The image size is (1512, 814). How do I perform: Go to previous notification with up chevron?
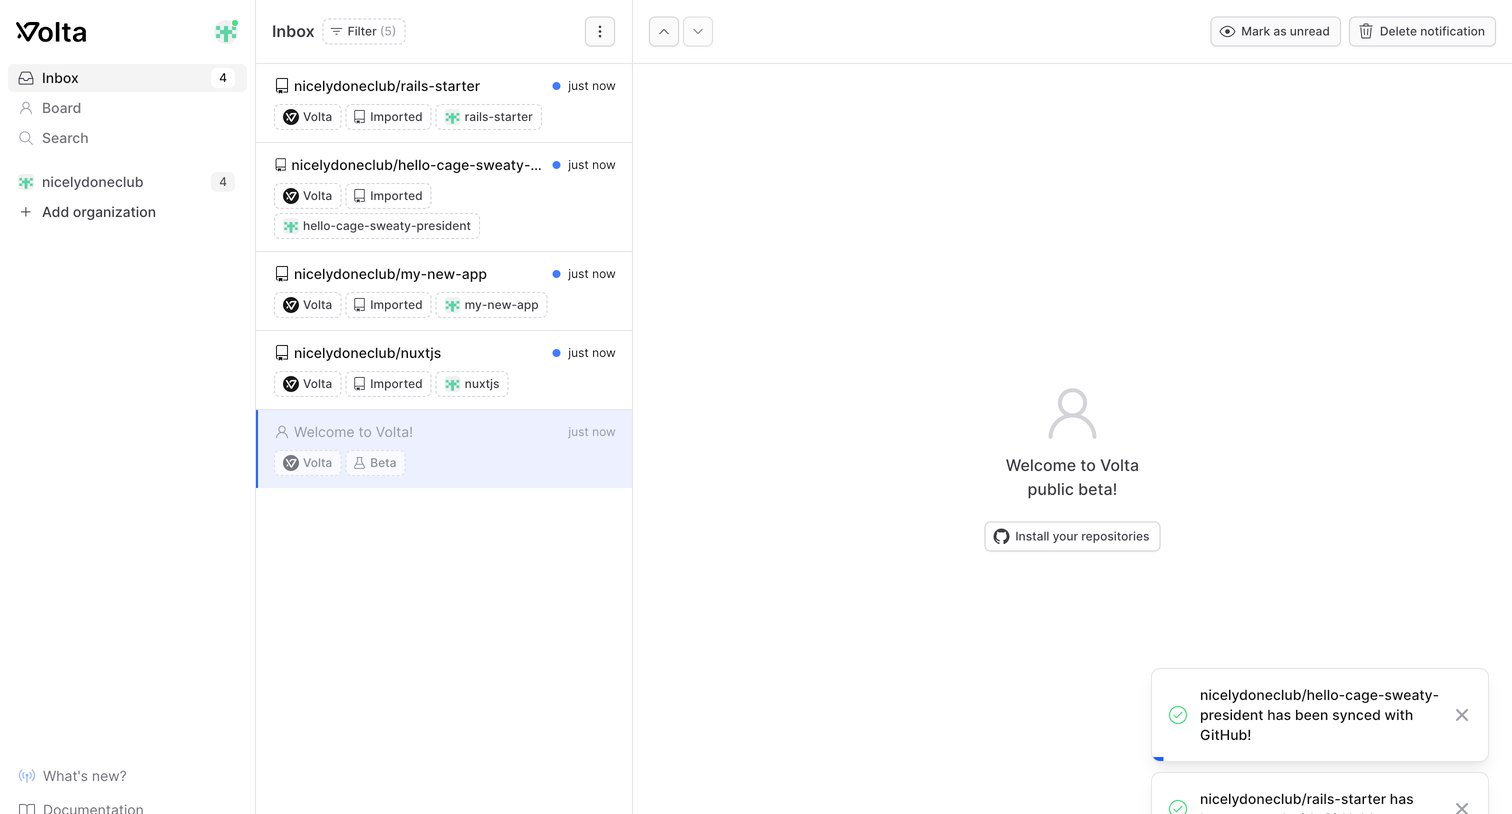click(664, 31)
